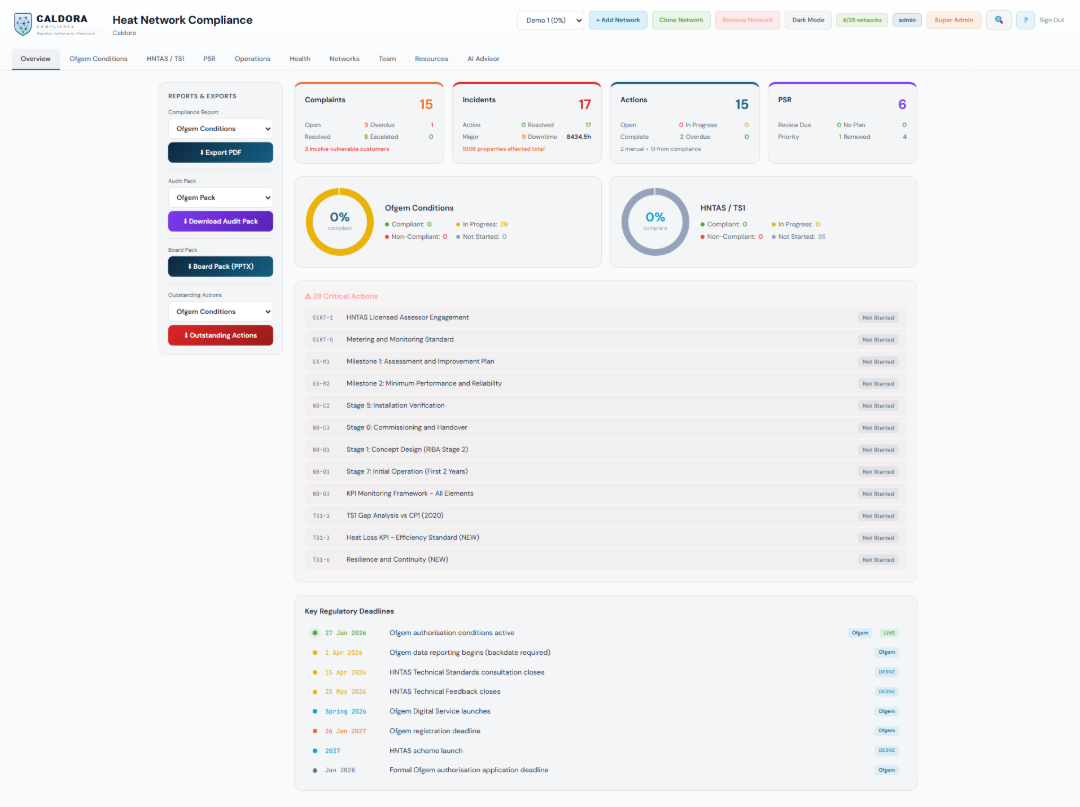This screenshot has width=1080, height=807.
Task: Click the 4/25 networks indicator
Action: (861, 19)
